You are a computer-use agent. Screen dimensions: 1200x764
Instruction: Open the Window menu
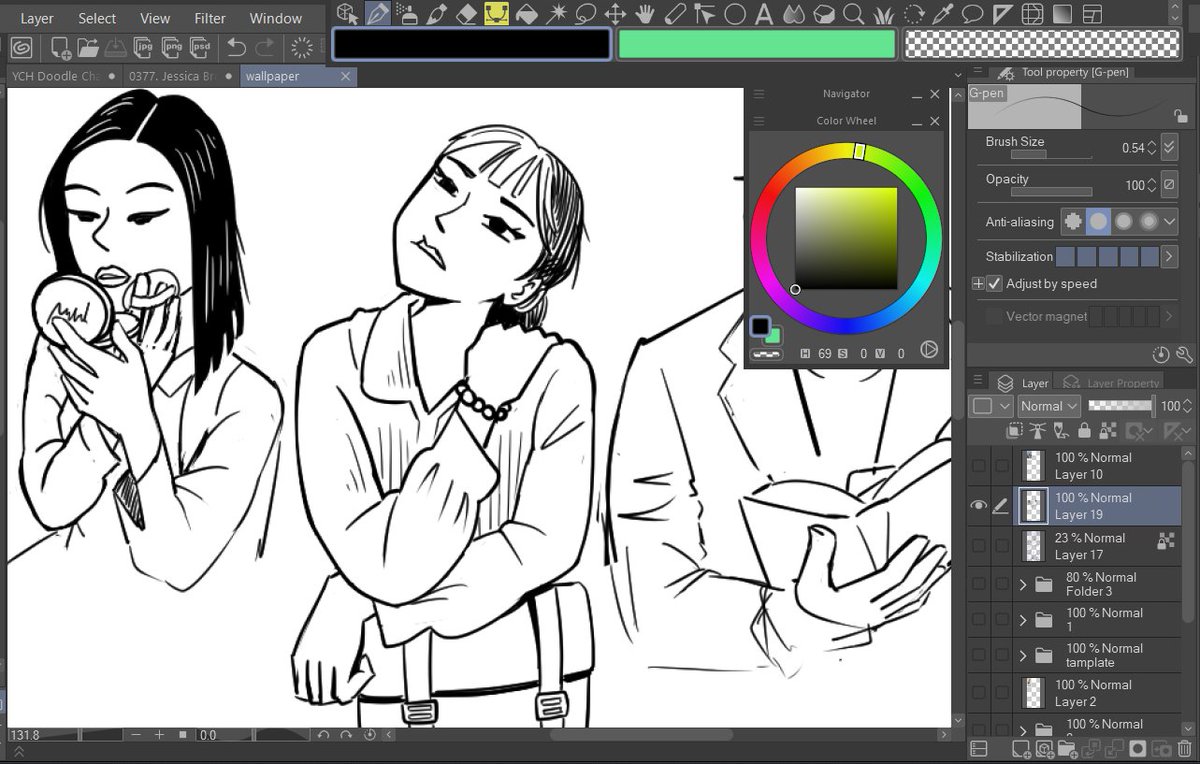[276, 18]
